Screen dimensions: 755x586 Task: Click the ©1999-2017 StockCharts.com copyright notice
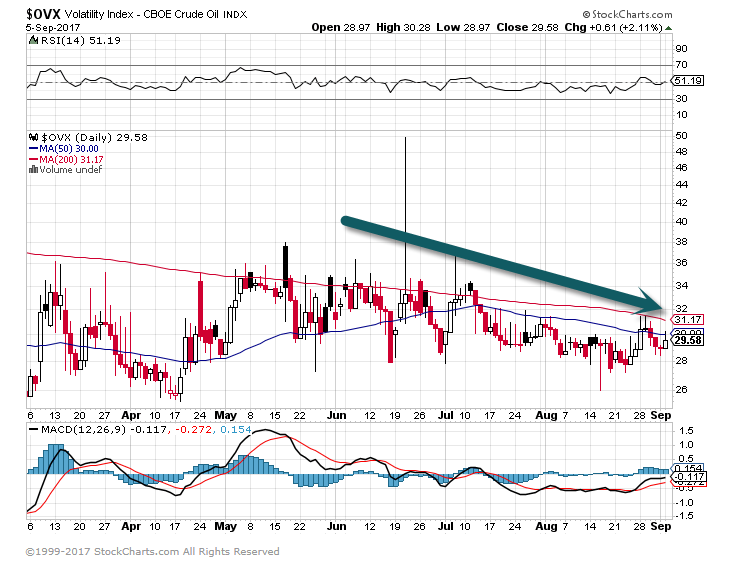coord(152,551)
